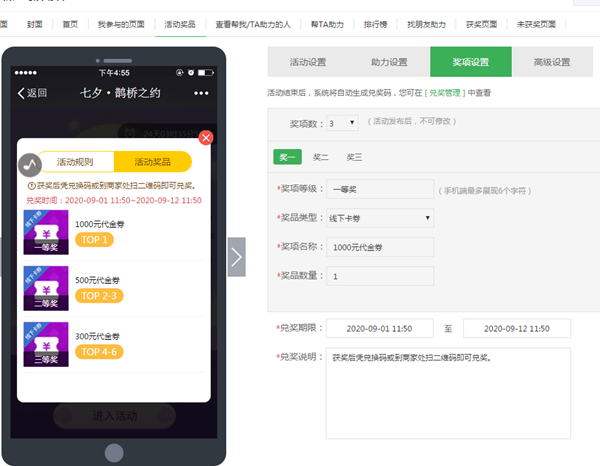Select the 奖一 tab
The image size is (600, 466).
(x=287, y=157)
